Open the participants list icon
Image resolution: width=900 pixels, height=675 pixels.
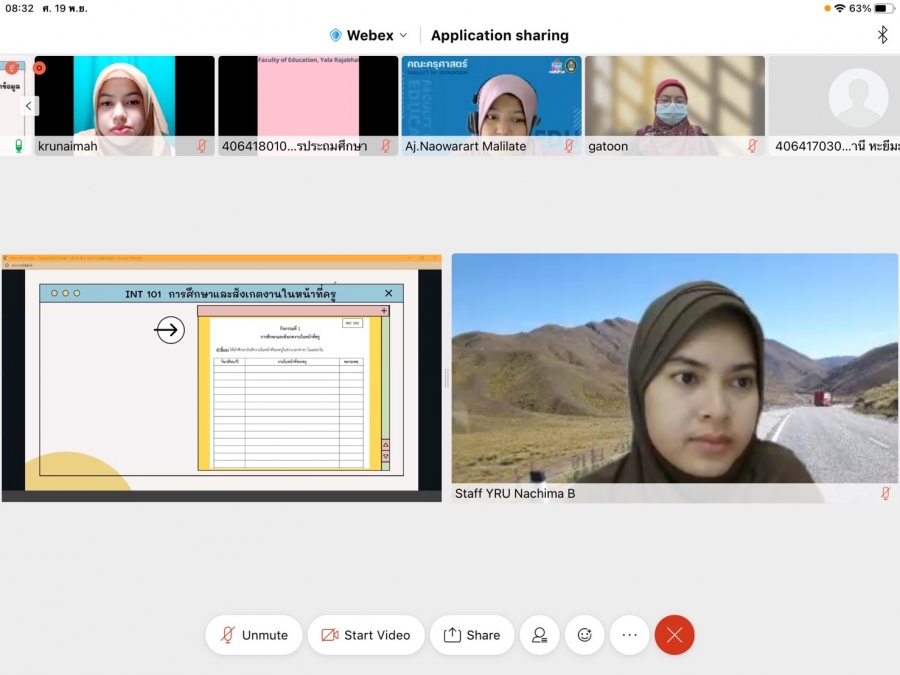(x=540, y=635)
